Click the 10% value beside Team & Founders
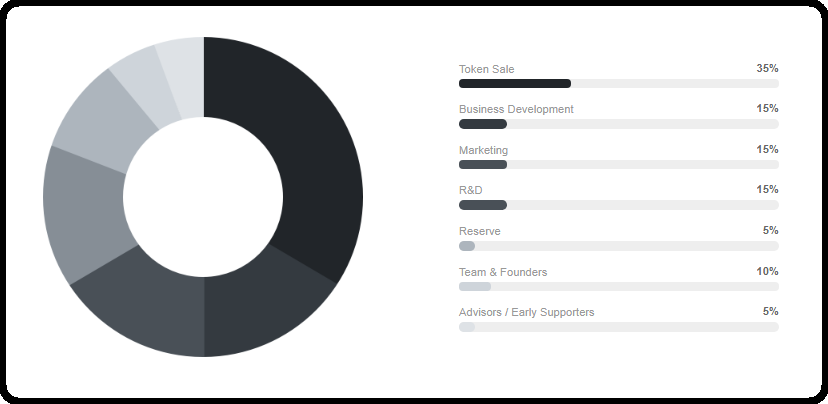 tap(767, 271)
